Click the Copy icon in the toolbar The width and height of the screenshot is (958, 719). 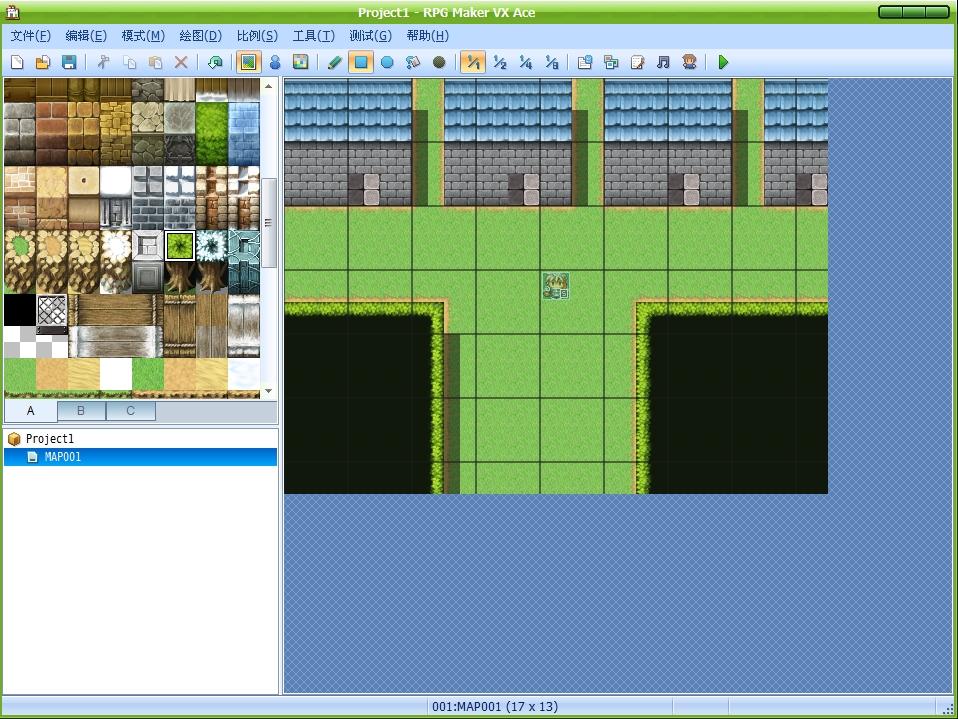[130, 62]
